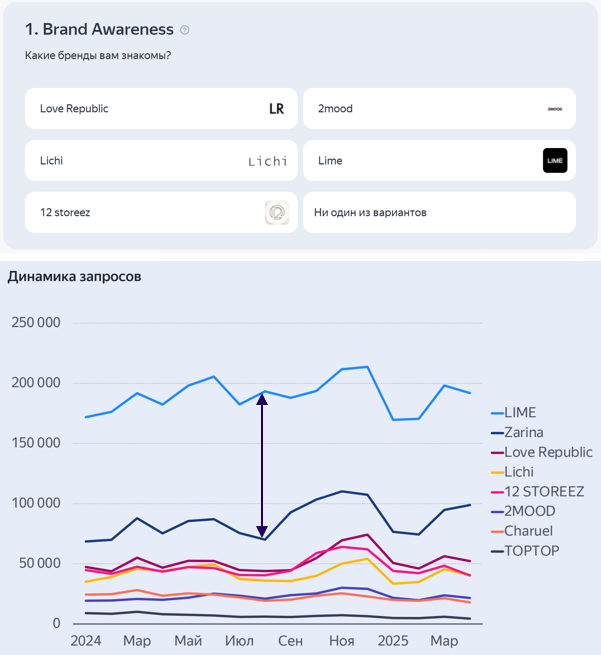Screen dimensions: 601x655
Task: Click the help icon beside Brand Awareness
Action: pos(185,31)
